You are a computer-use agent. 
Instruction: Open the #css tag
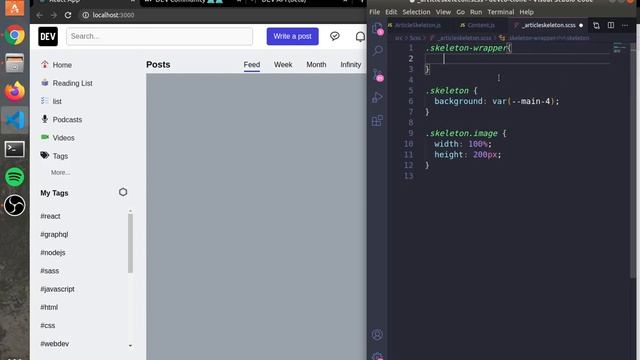(48, 326)
